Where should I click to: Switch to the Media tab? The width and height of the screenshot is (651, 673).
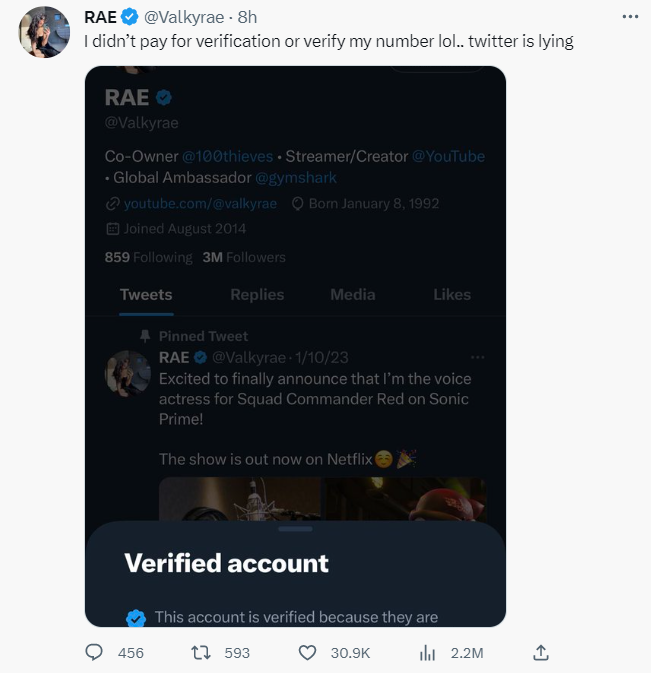click(x=353, y=295)
